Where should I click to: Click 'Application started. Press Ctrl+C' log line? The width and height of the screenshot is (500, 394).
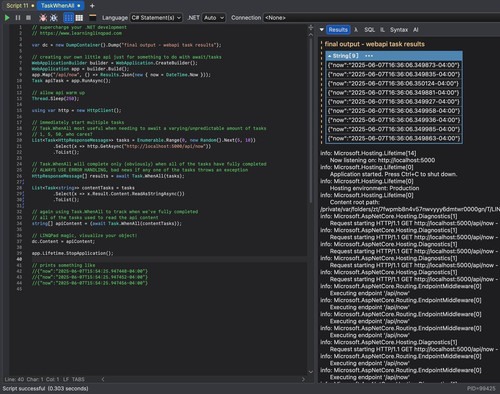(393, 174)
